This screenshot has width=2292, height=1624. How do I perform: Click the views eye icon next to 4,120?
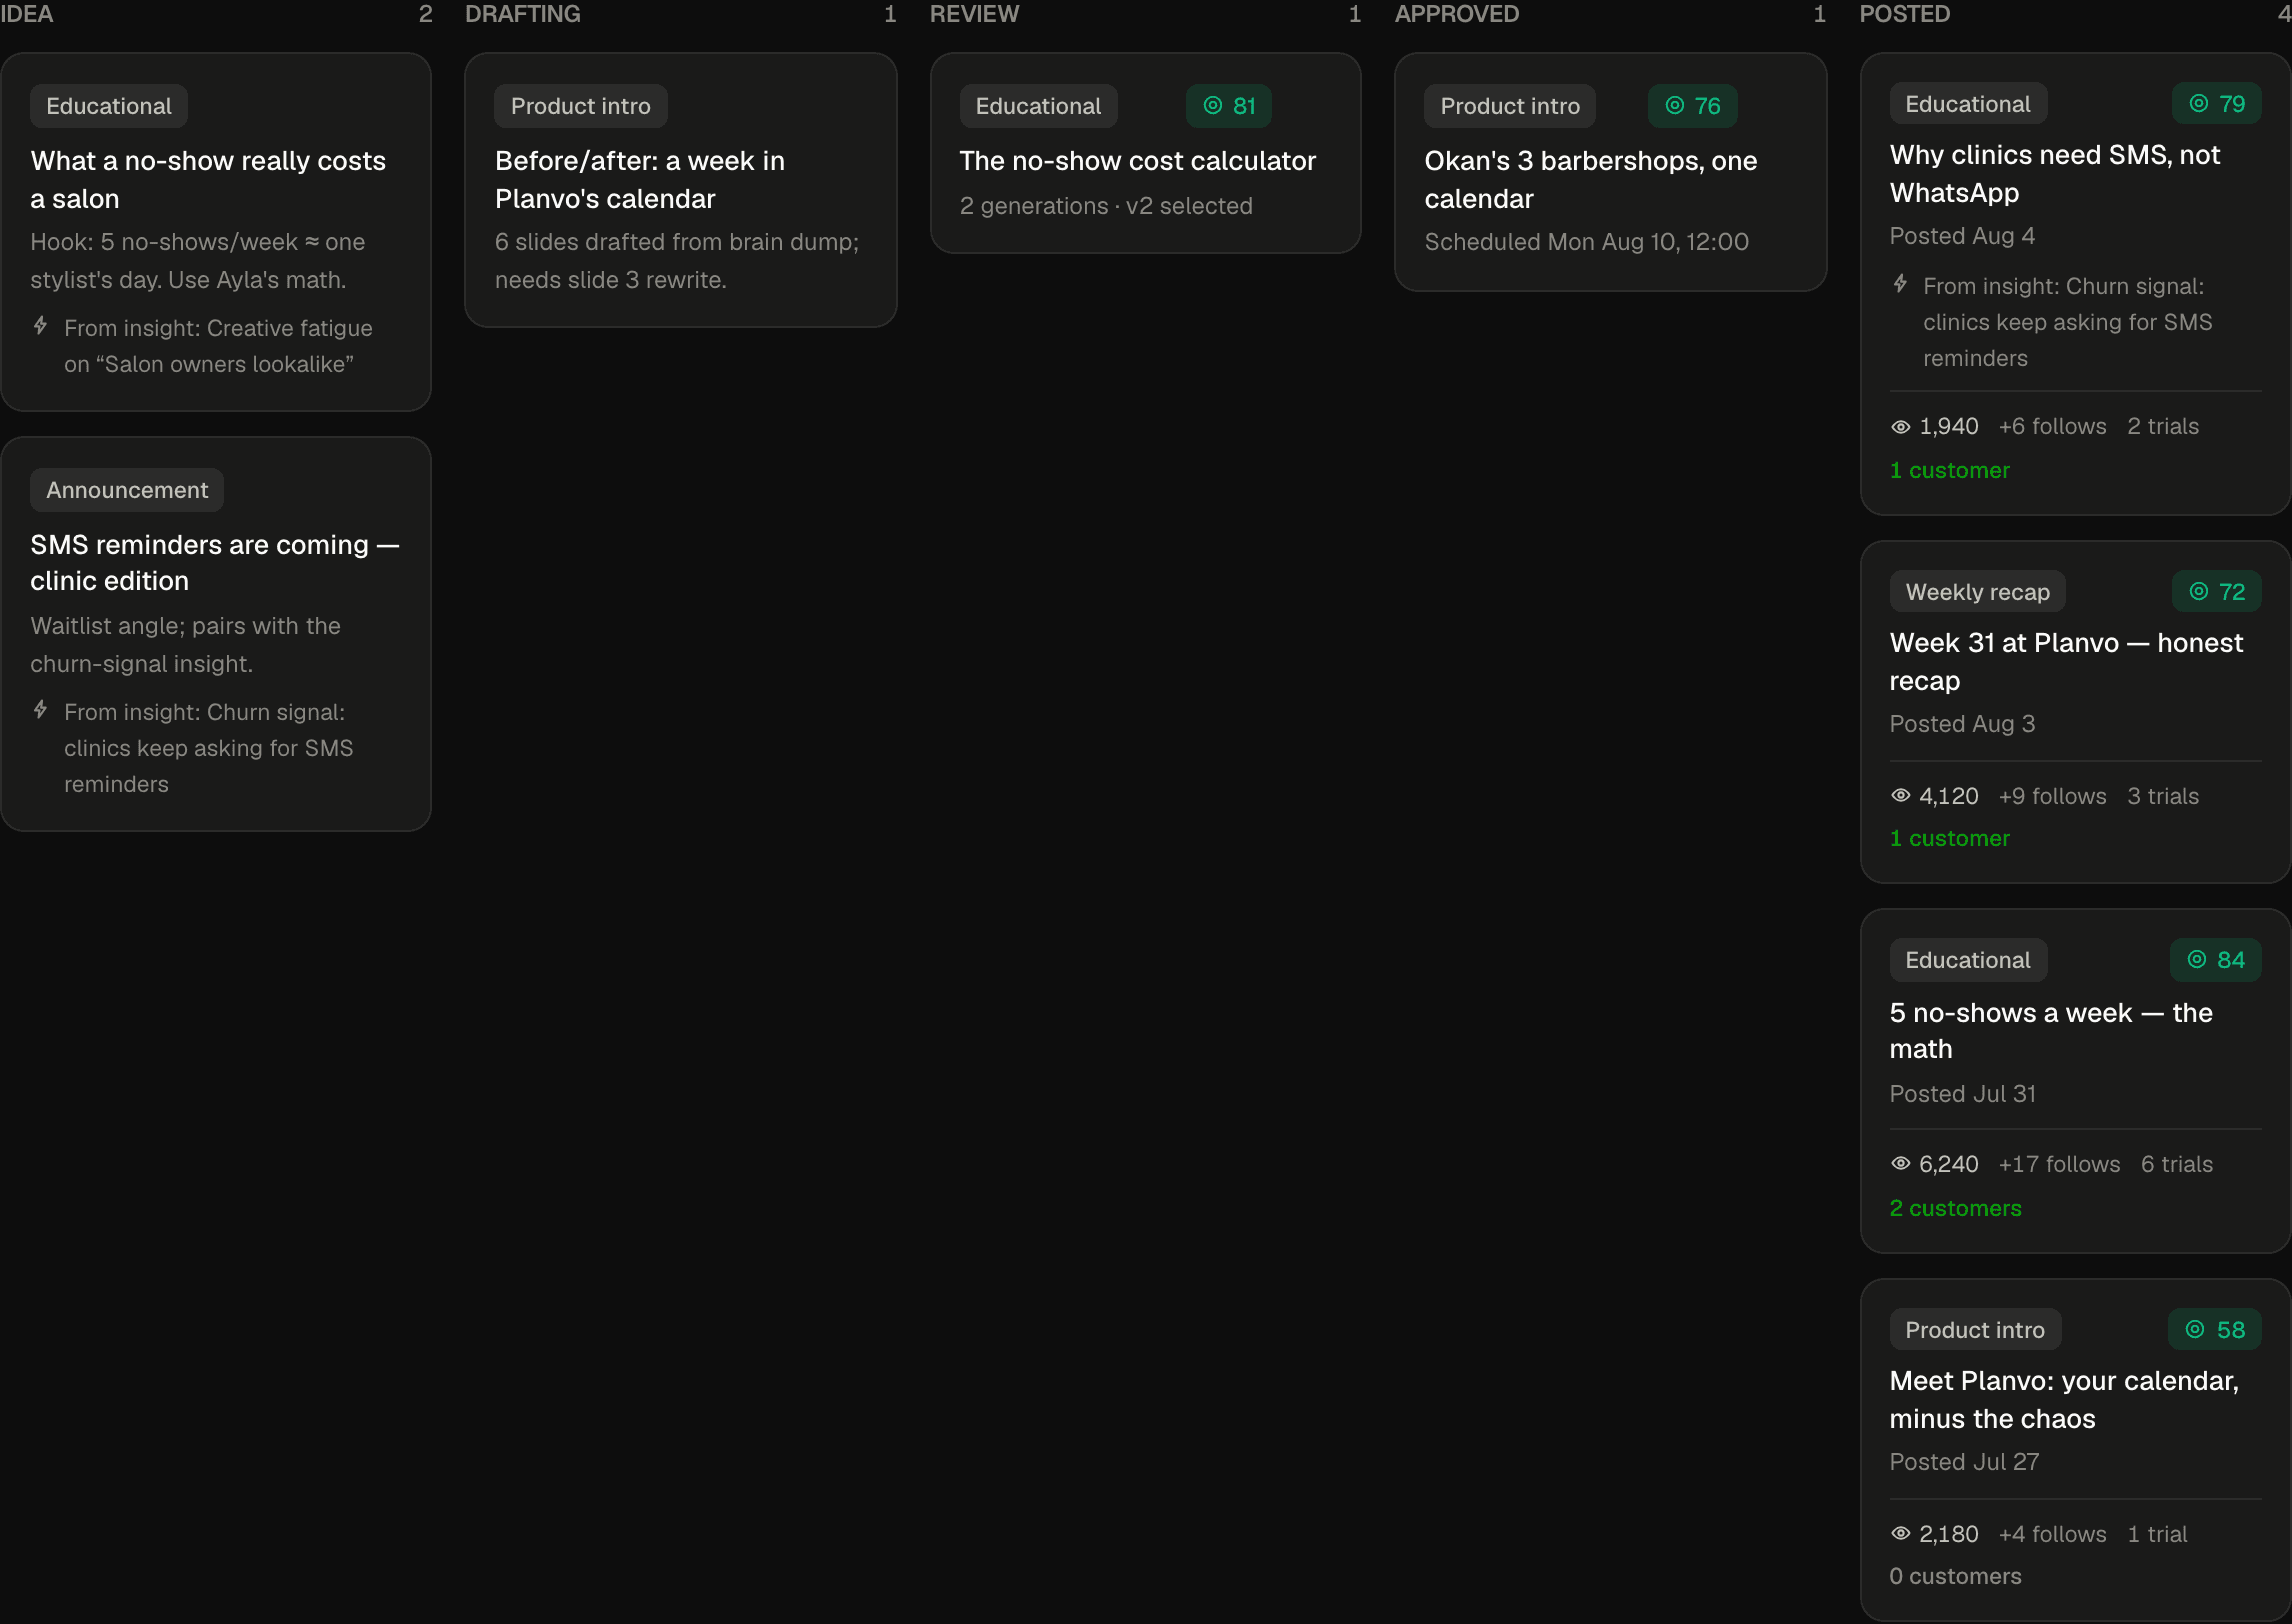pyautogui.click(x=1901, y=795)
